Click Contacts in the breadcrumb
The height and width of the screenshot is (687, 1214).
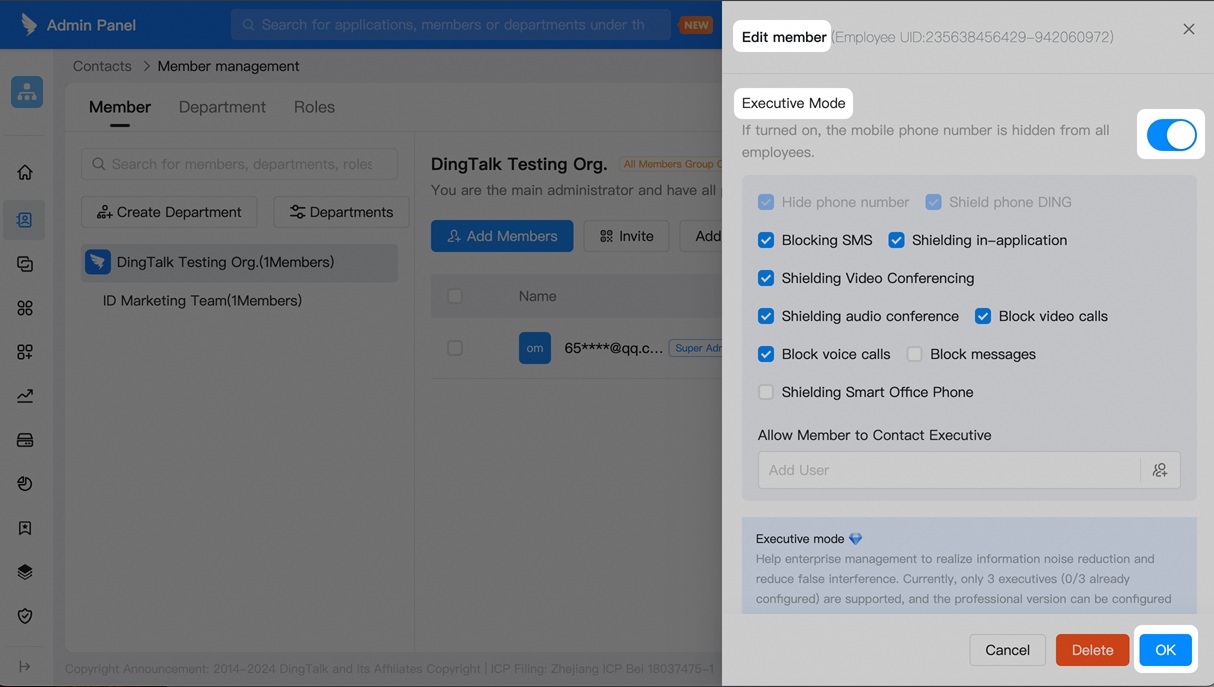point(102,66)
